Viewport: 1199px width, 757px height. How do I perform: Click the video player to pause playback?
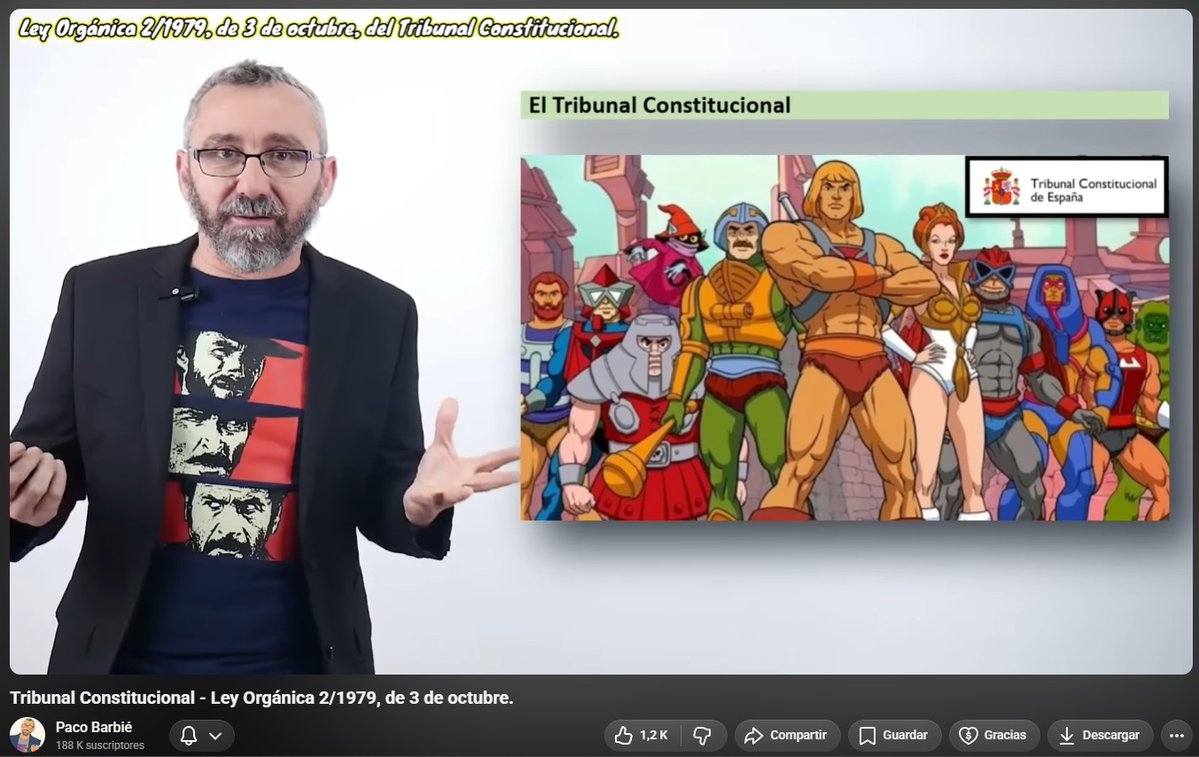coord(600,341)
